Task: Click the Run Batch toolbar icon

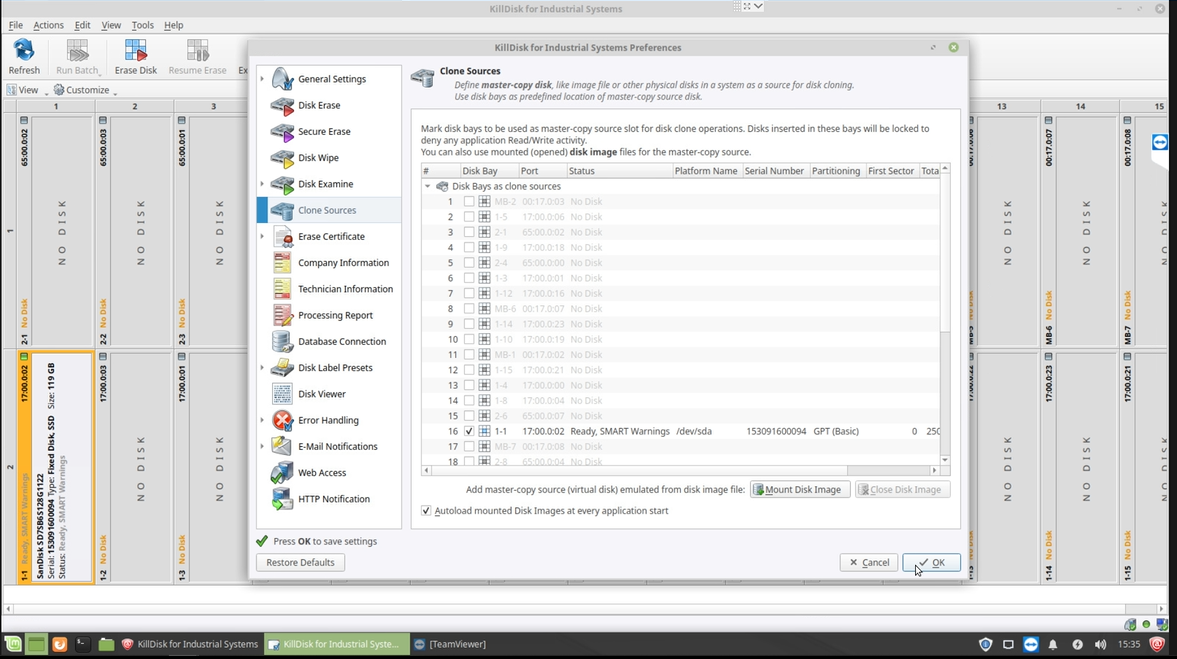Action: tap(77, 50)
